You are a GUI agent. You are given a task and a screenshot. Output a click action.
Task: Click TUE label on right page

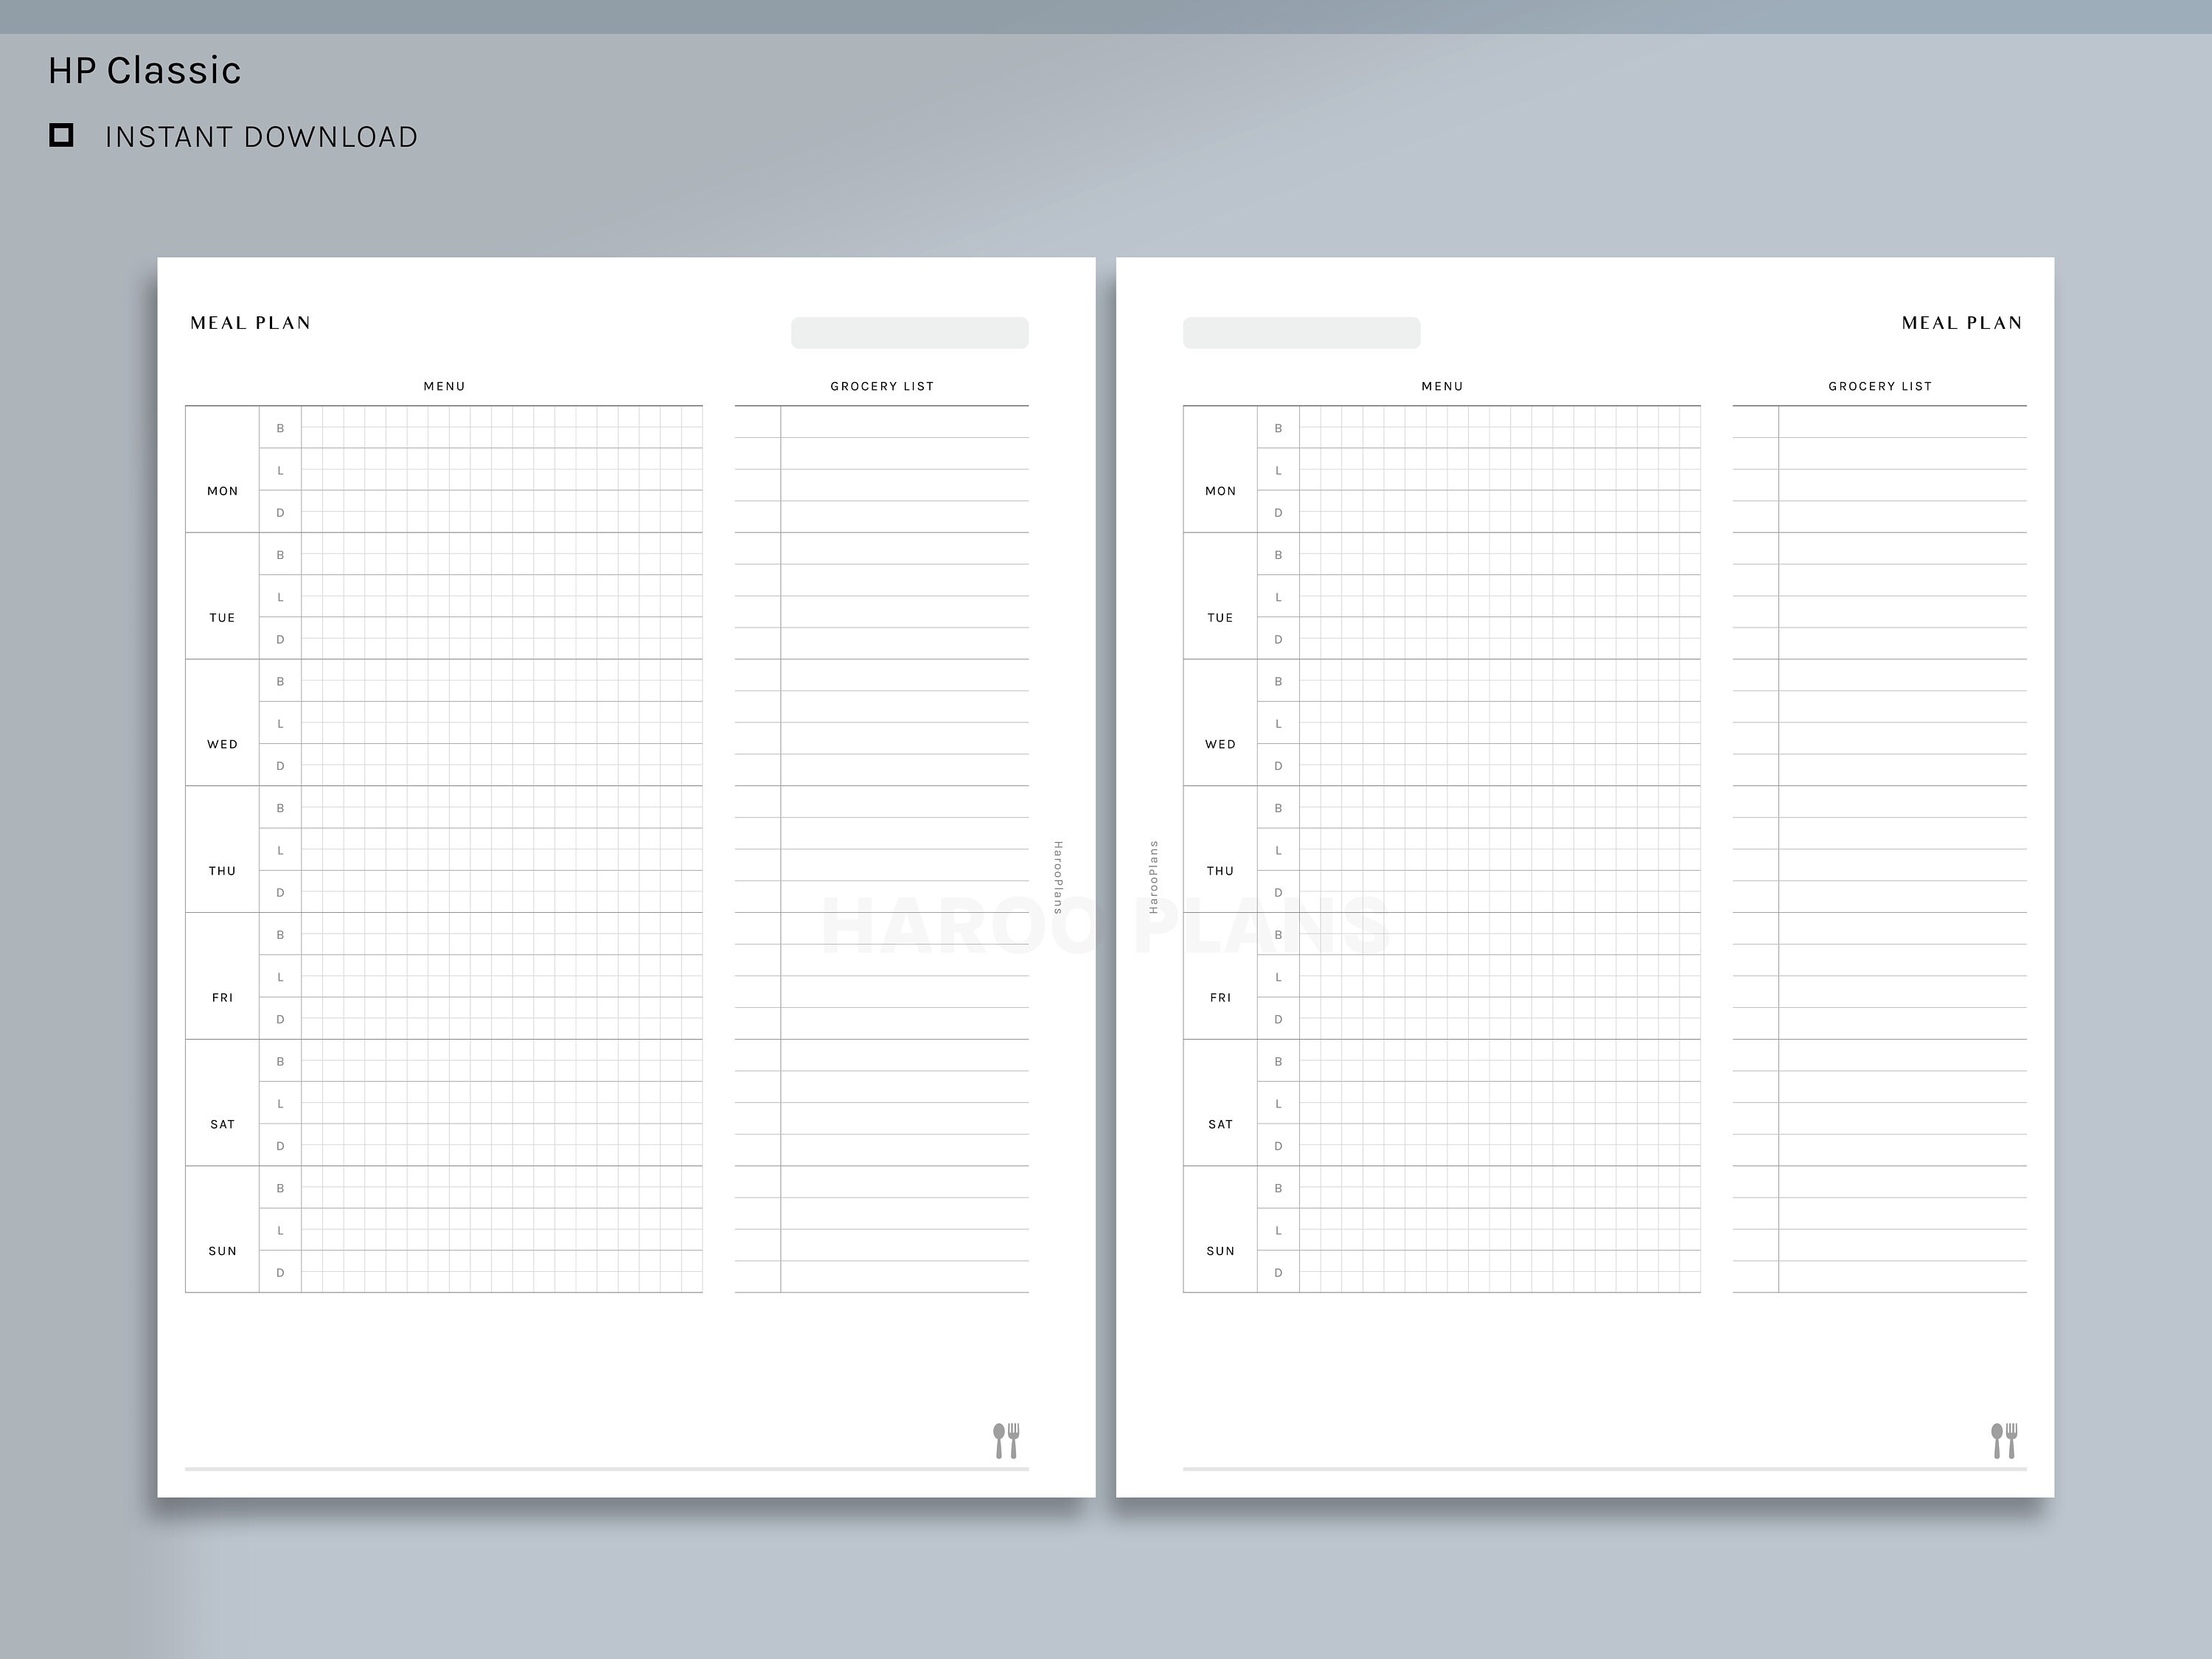[1221, 618]
